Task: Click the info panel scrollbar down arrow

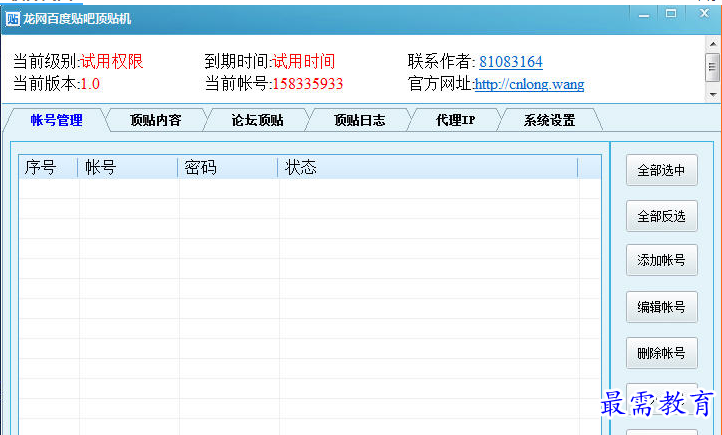Action: [713, 94]
